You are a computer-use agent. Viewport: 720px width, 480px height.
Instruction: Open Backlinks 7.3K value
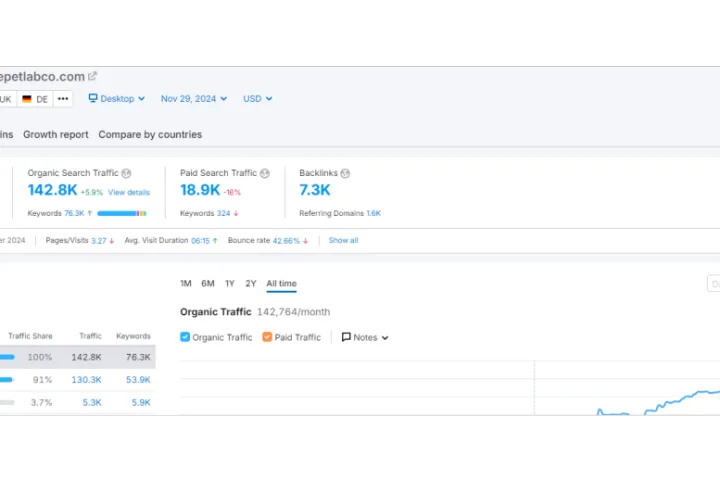[x=315, y=190]
